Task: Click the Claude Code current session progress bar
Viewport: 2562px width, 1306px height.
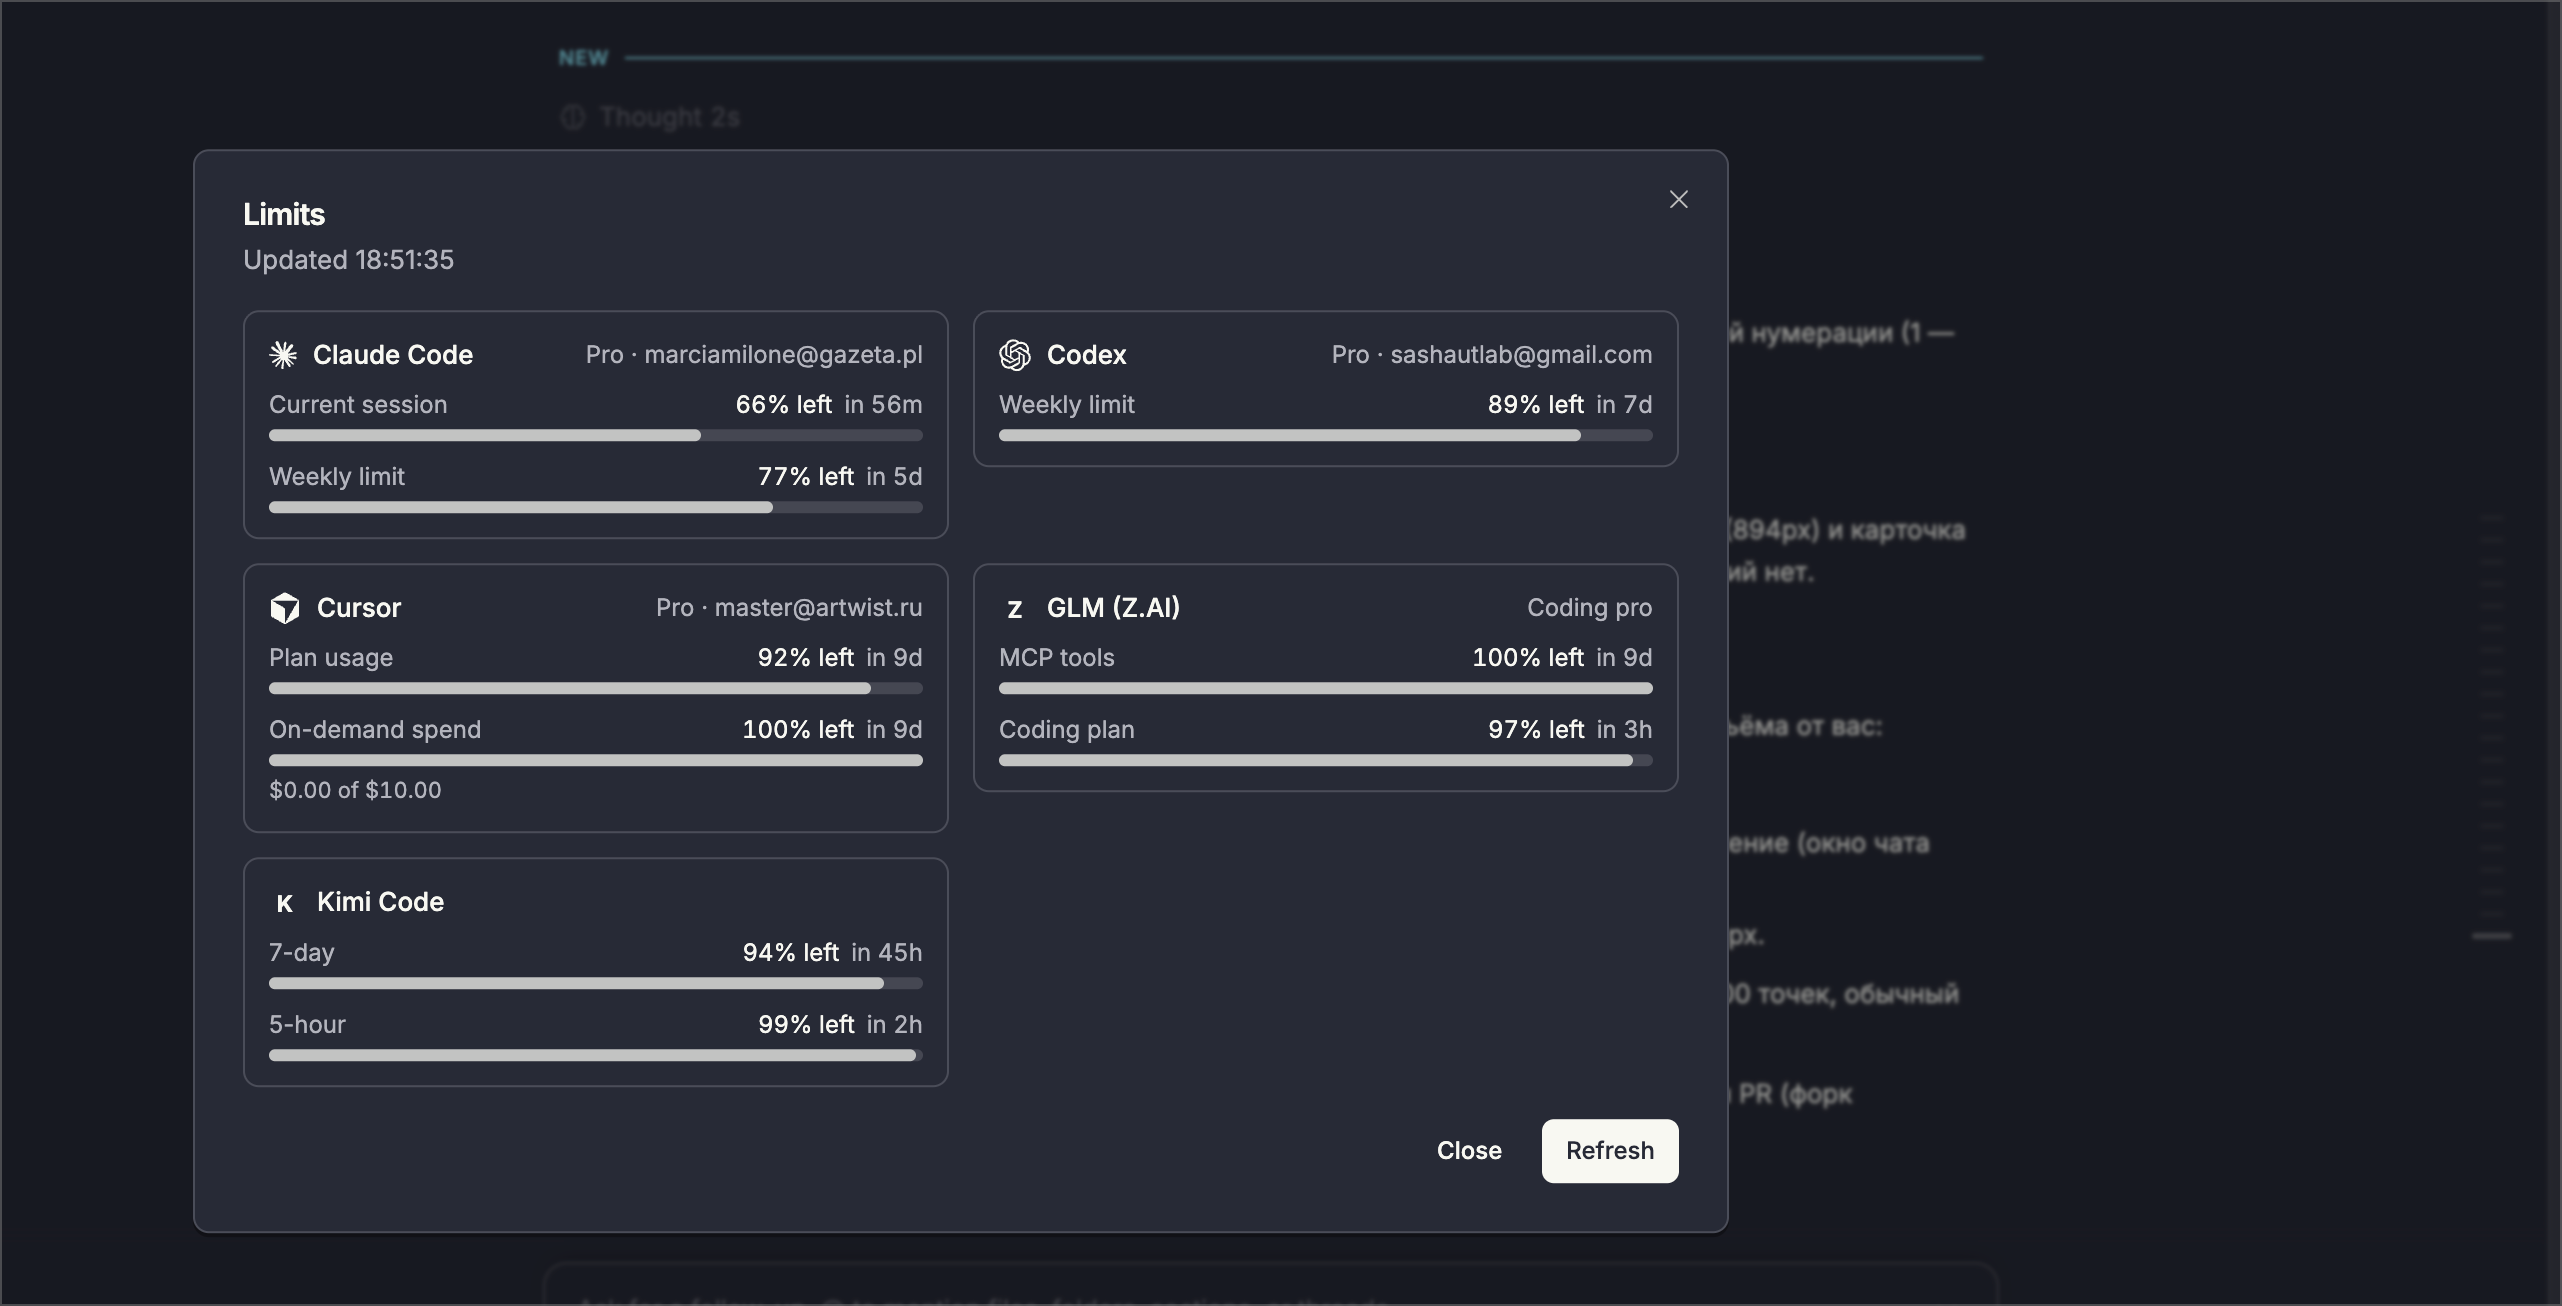Action: pos(596,435)
